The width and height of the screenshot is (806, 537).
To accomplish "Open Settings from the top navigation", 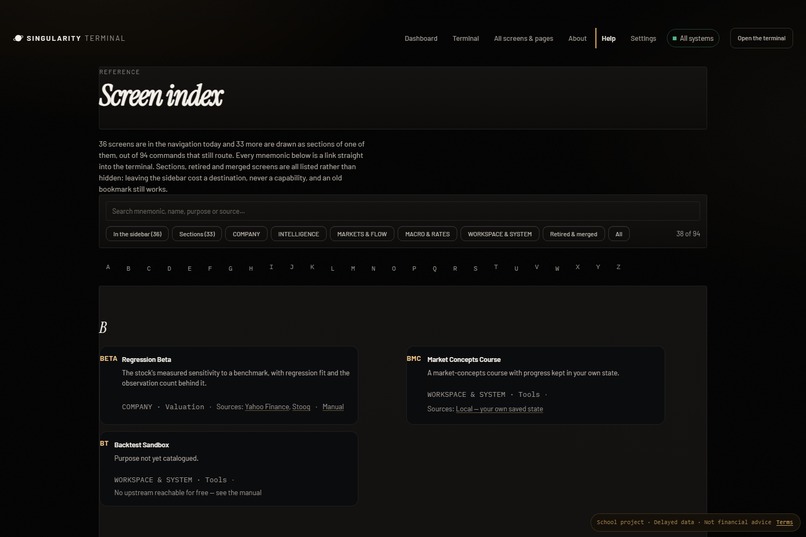I will [x=643, y=39].
